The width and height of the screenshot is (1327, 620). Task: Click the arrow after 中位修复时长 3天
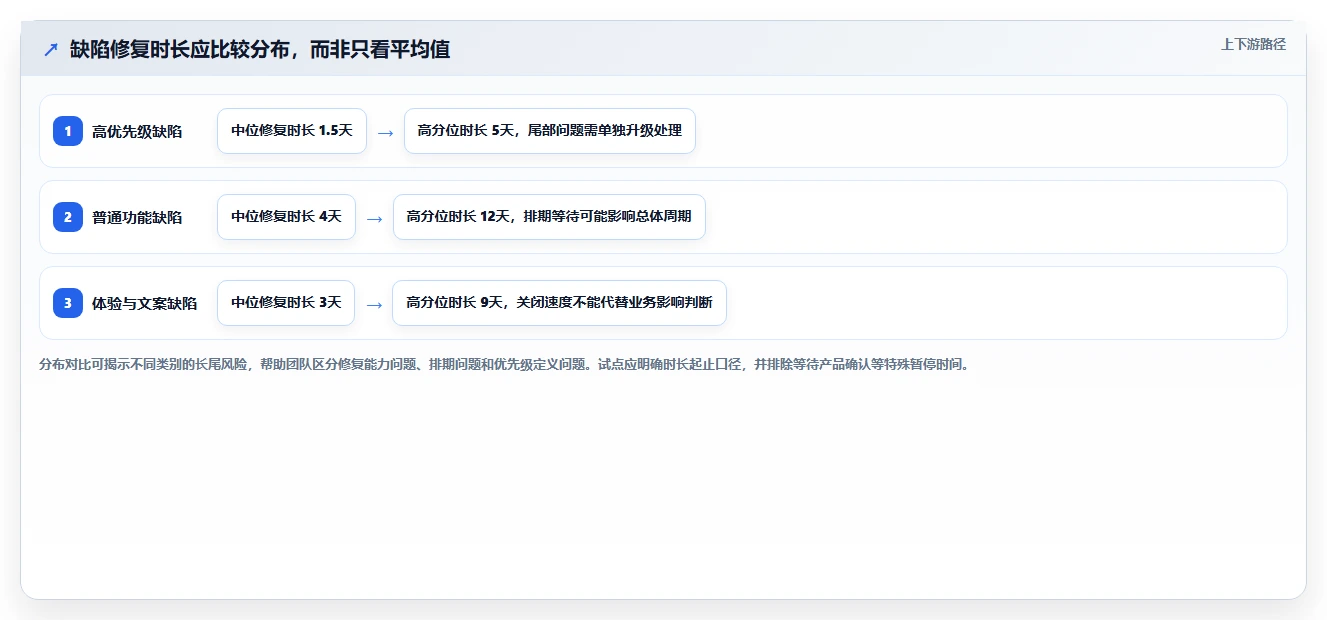(x=374, y=304)
